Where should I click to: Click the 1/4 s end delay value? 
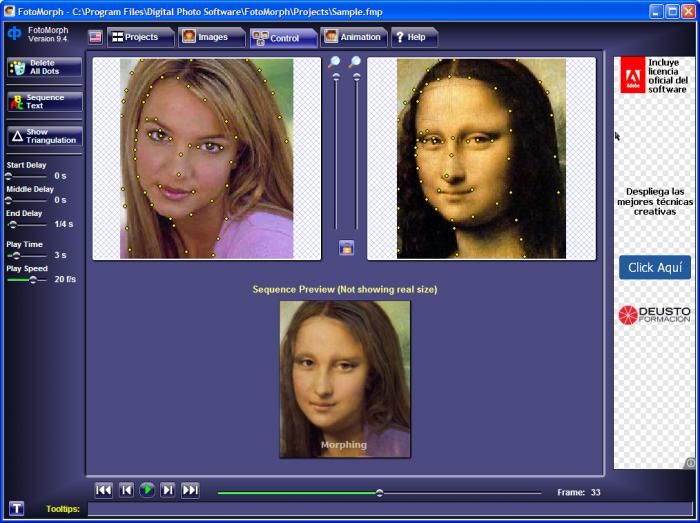[64, 224]
